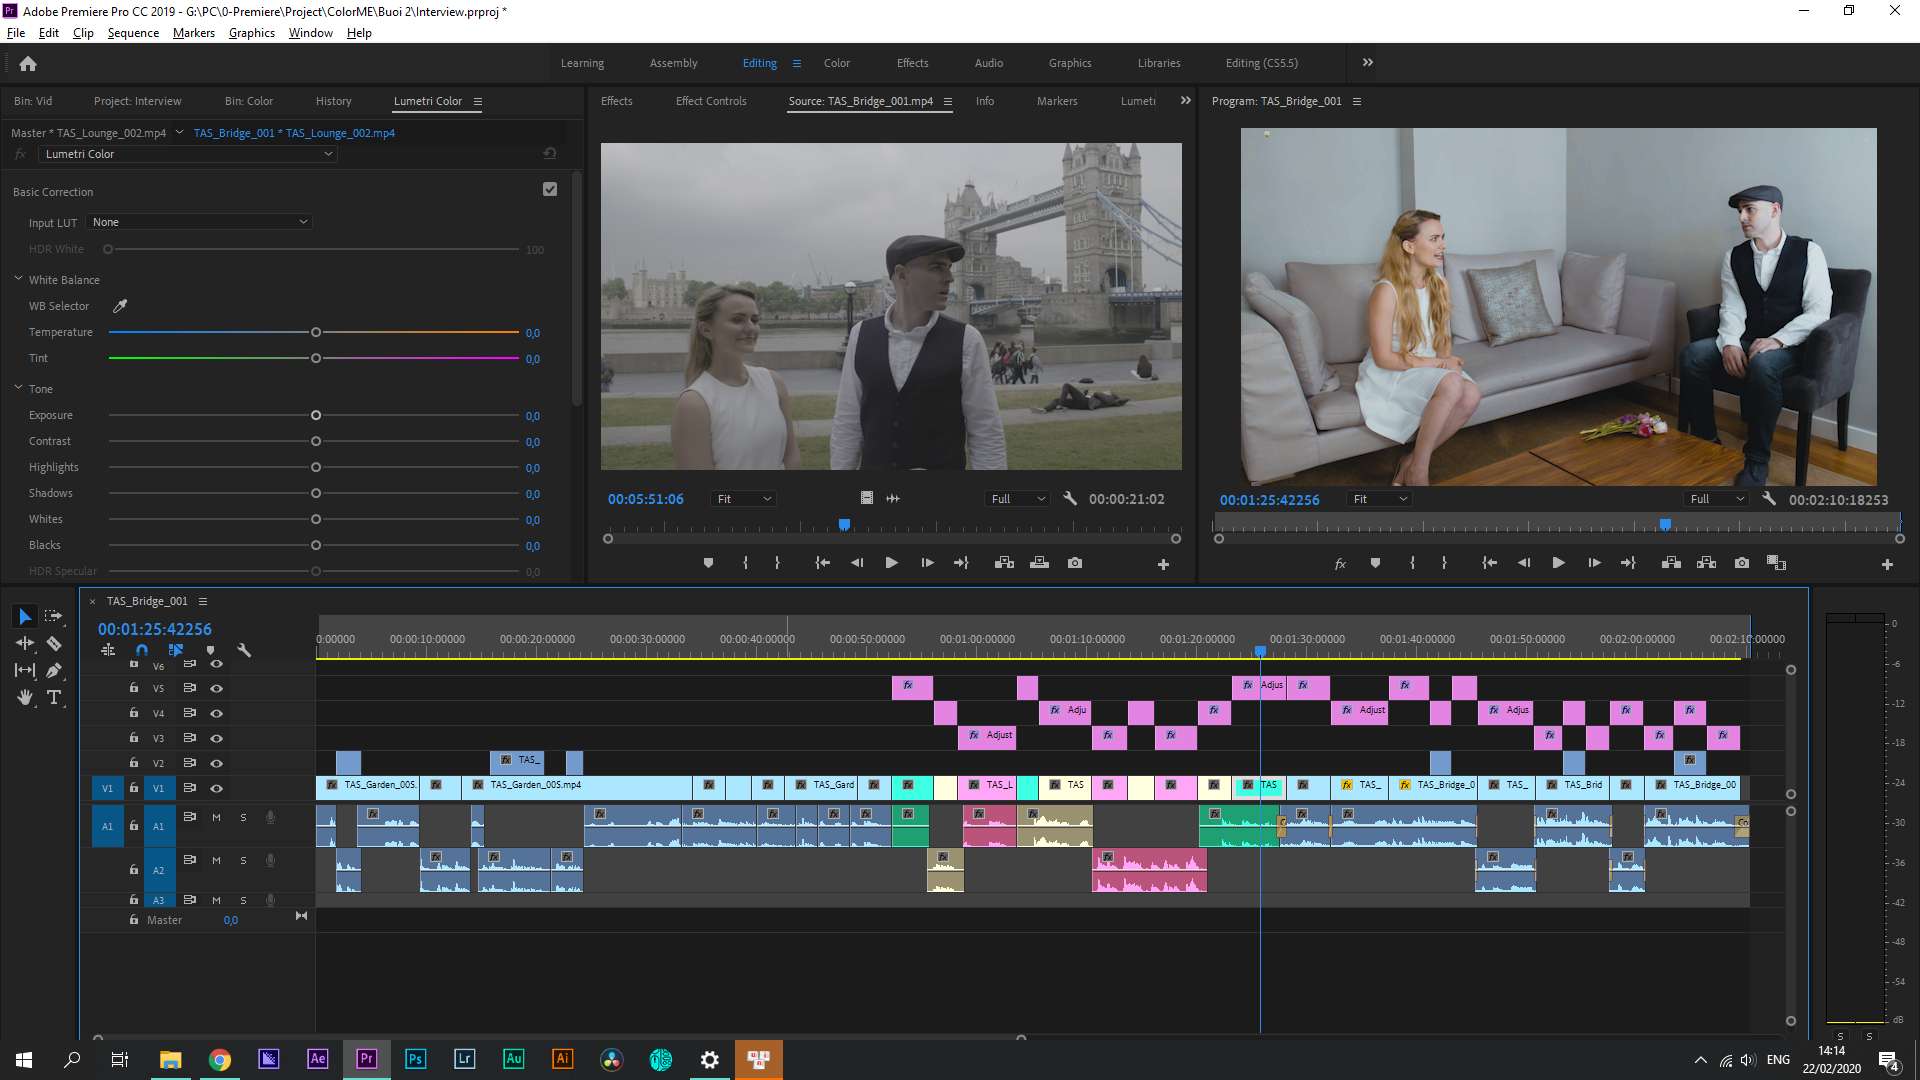This screenshot has height=1080, width=1920.
Task: Toggle Basic Correction checkbox
Action: pyautogui.click(x=550, y=190)
